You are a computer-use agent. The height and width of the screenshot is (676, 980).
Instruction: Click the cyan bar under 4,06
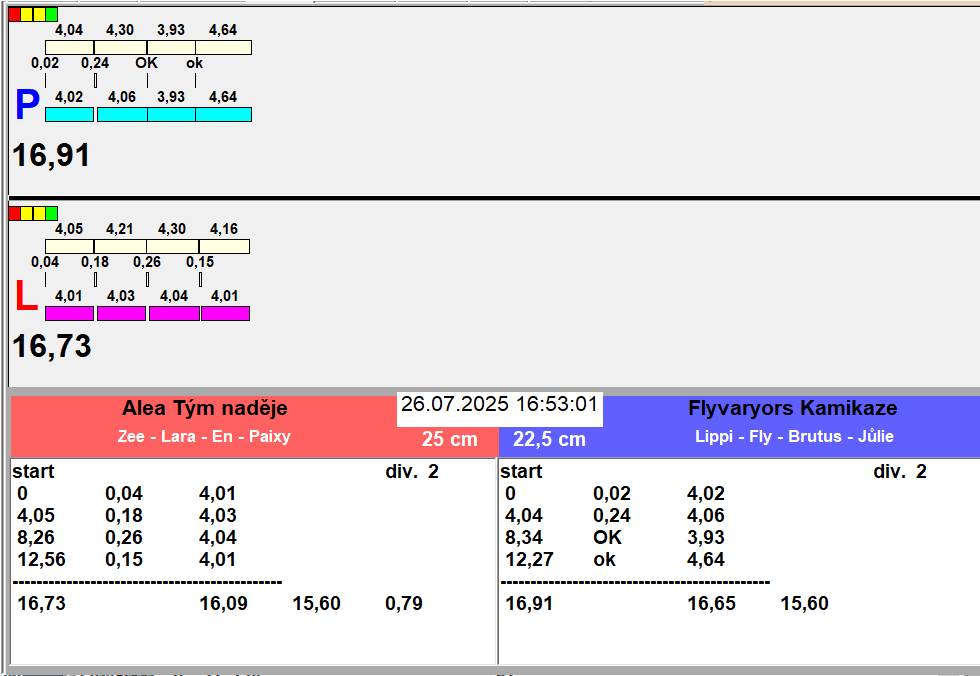click(x=122, y=114)
